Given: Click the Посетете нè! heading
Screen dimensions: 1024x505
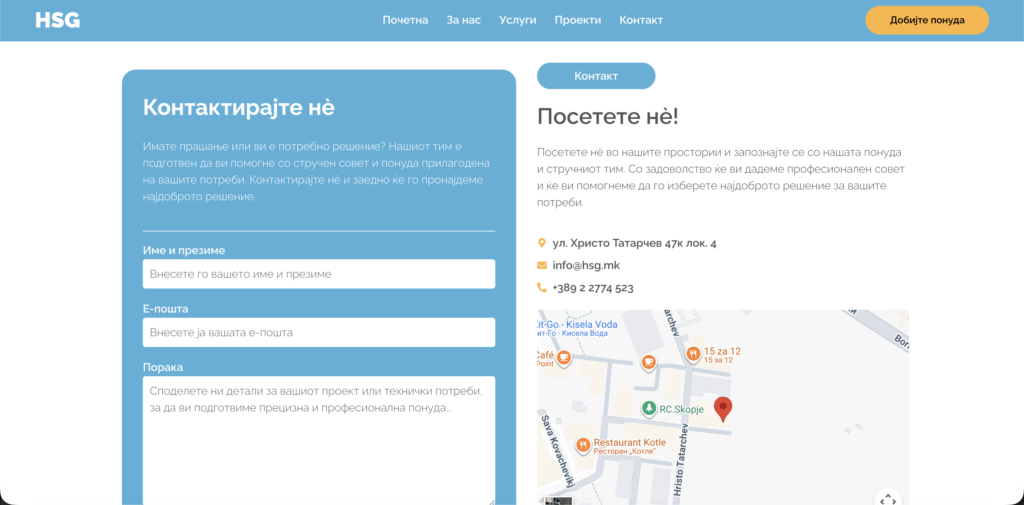Looking at the screenshot, I should coord(608,116).
